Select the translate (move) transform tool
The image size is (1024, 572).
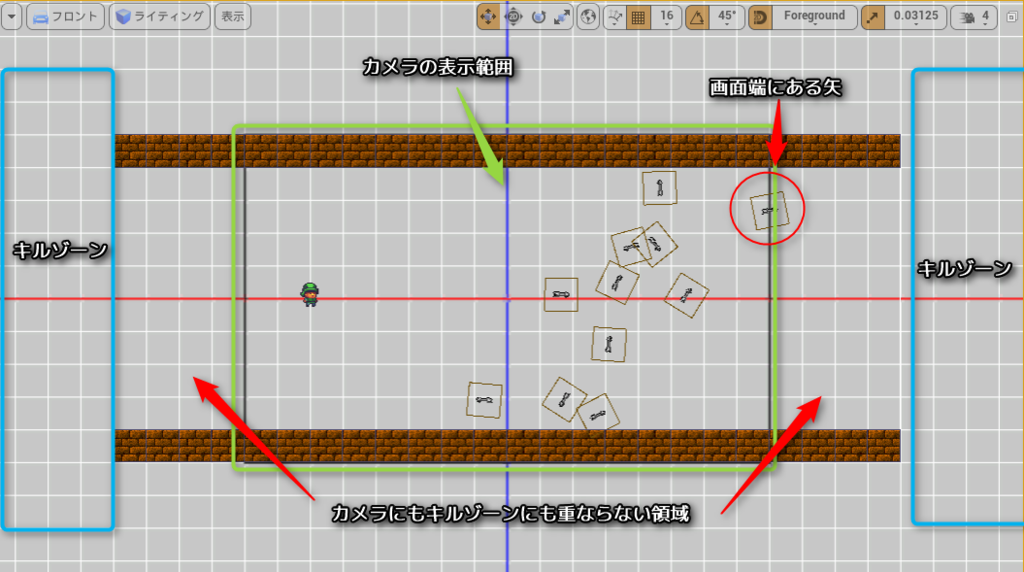[488, 16]
